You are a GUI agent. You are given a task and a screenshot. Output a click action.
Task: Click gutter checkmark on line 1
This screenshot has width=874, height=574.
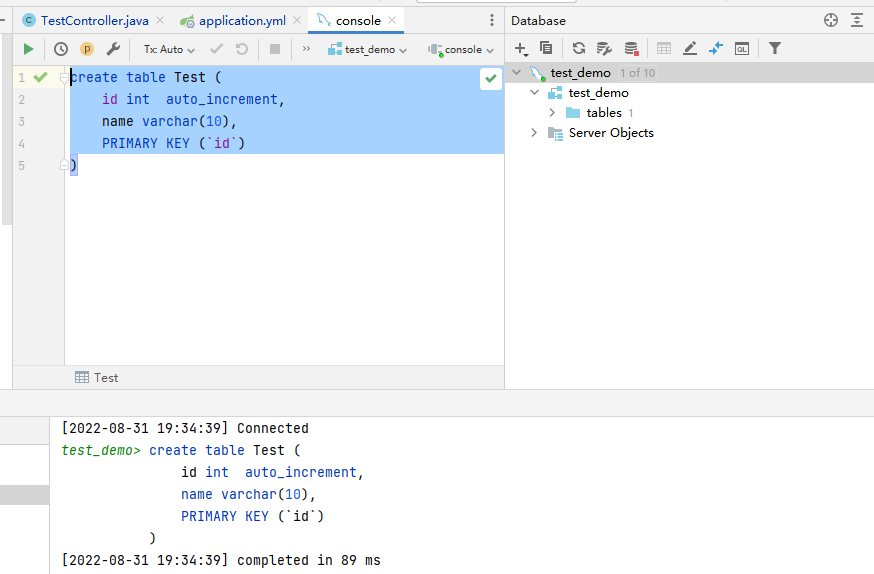[41, 77]
